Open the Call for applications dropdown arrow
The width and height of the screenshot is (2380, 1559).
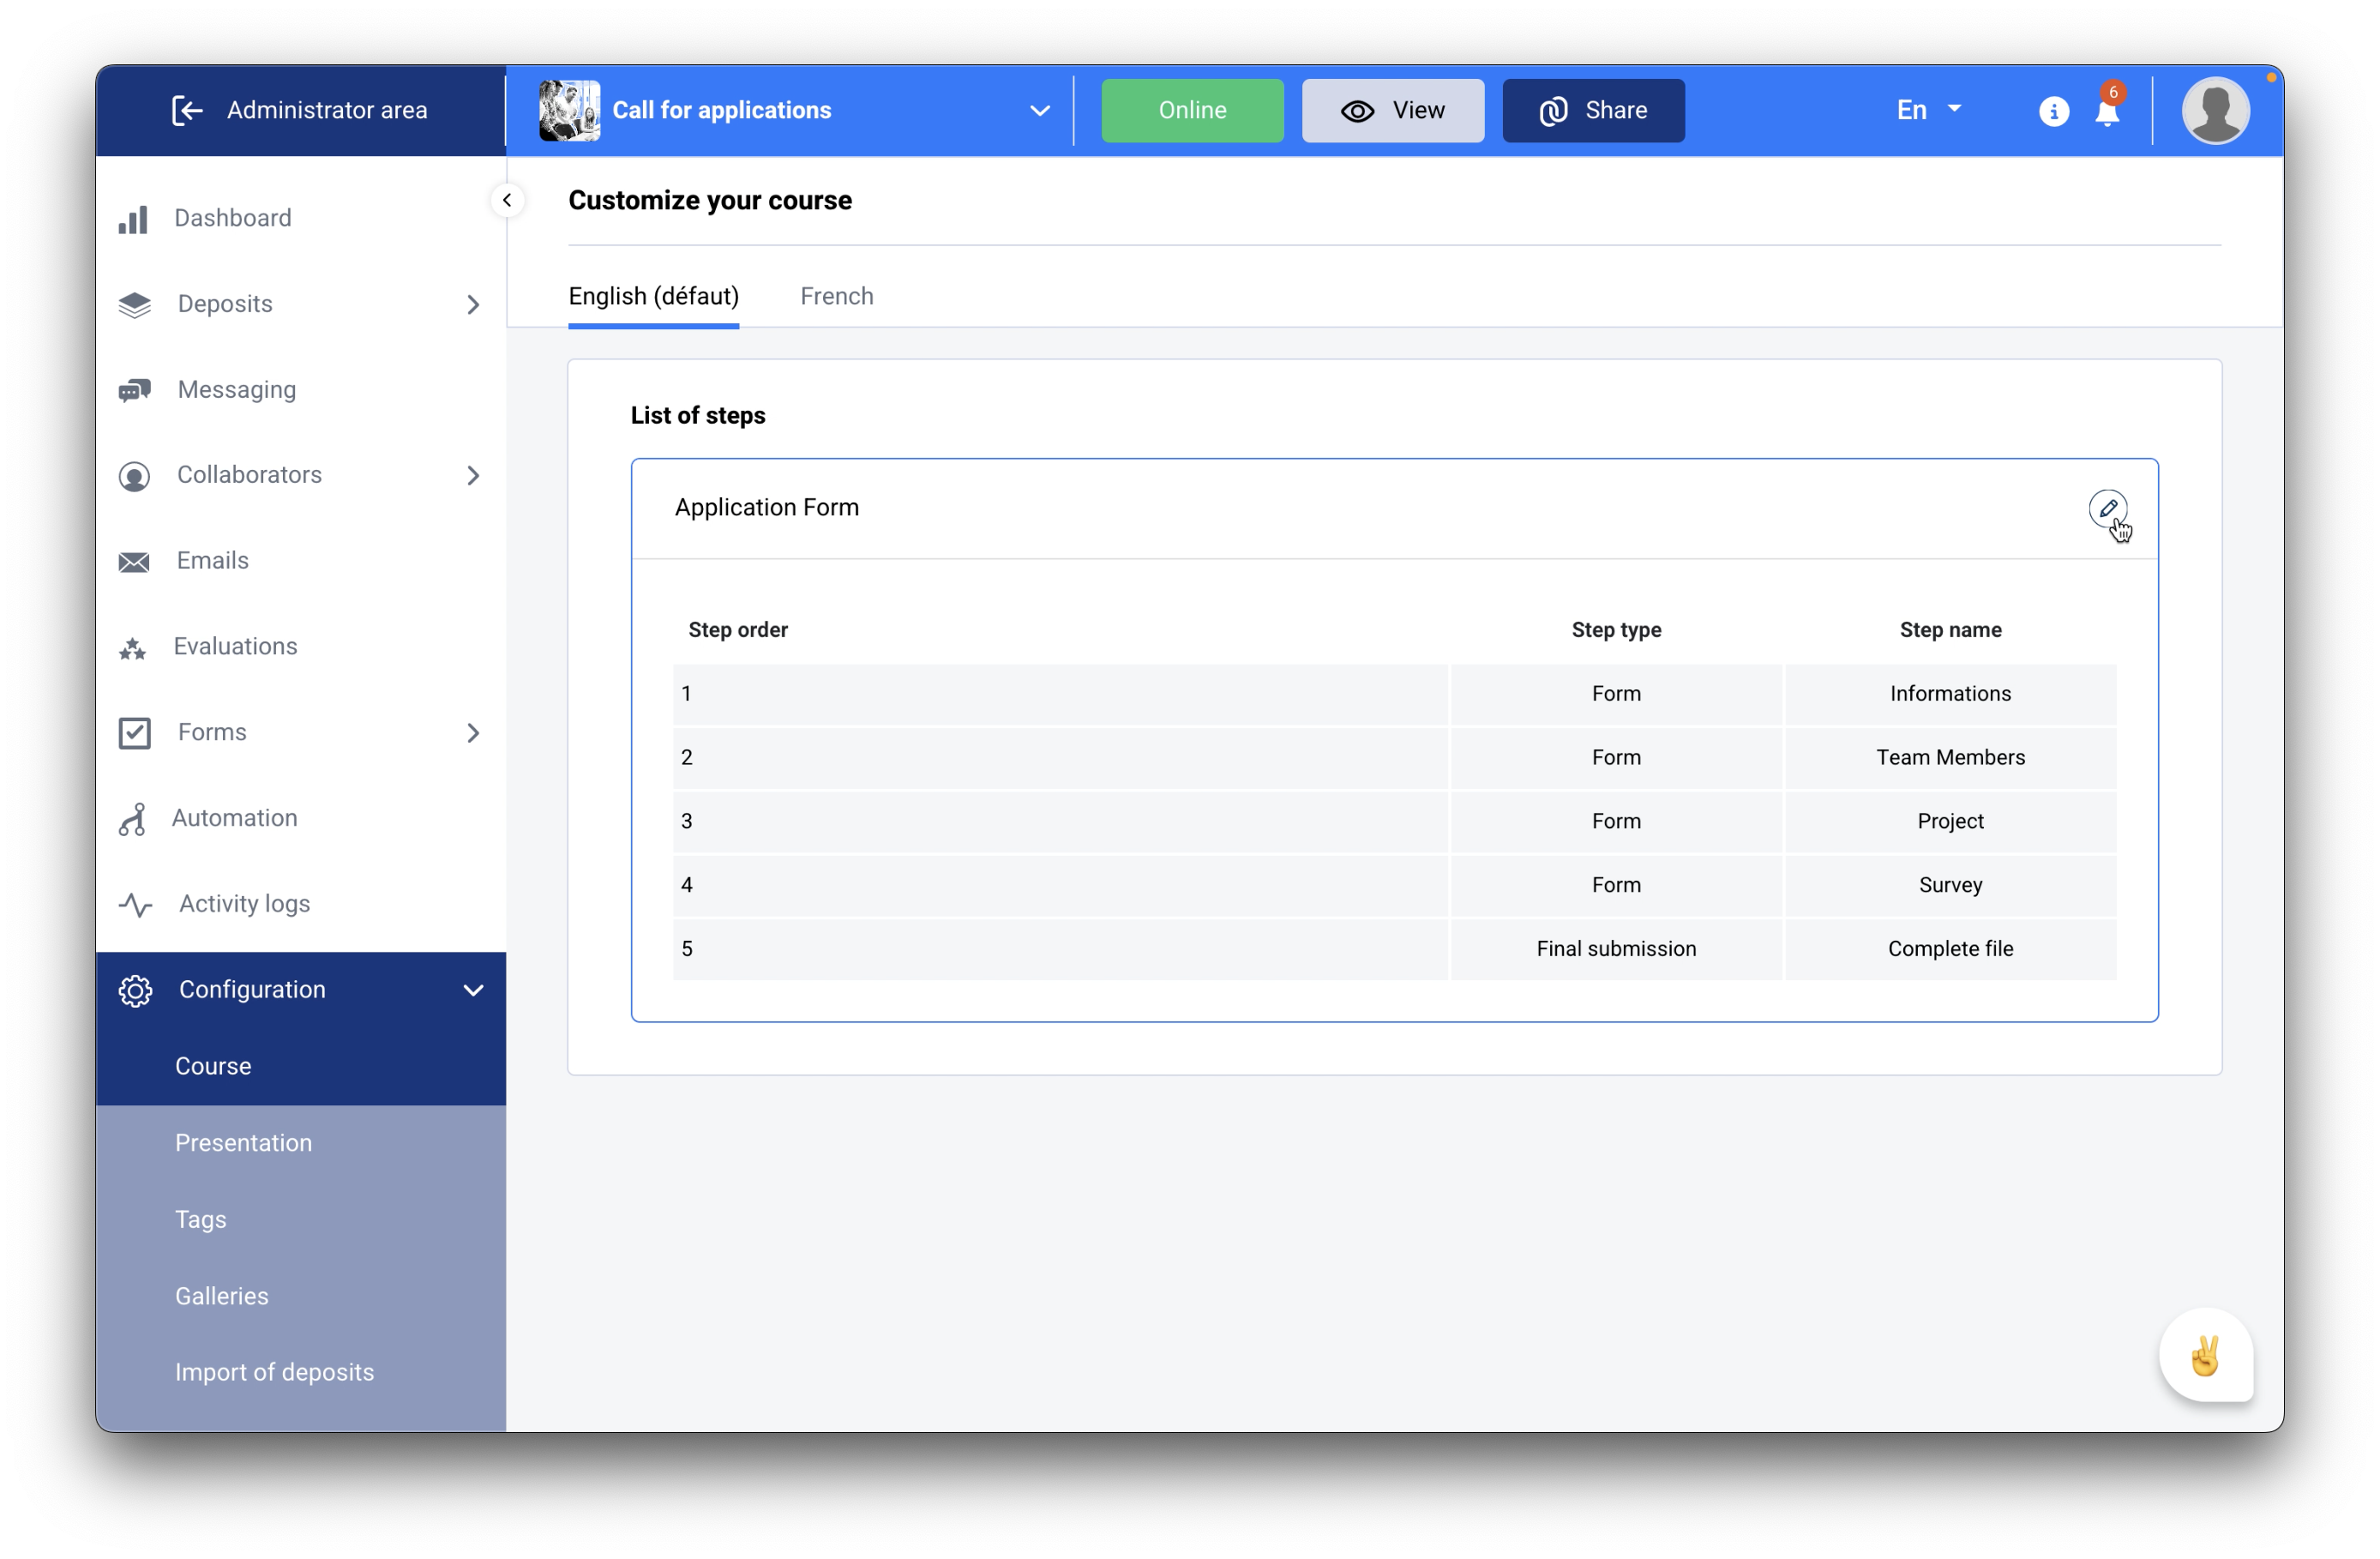1039,110
